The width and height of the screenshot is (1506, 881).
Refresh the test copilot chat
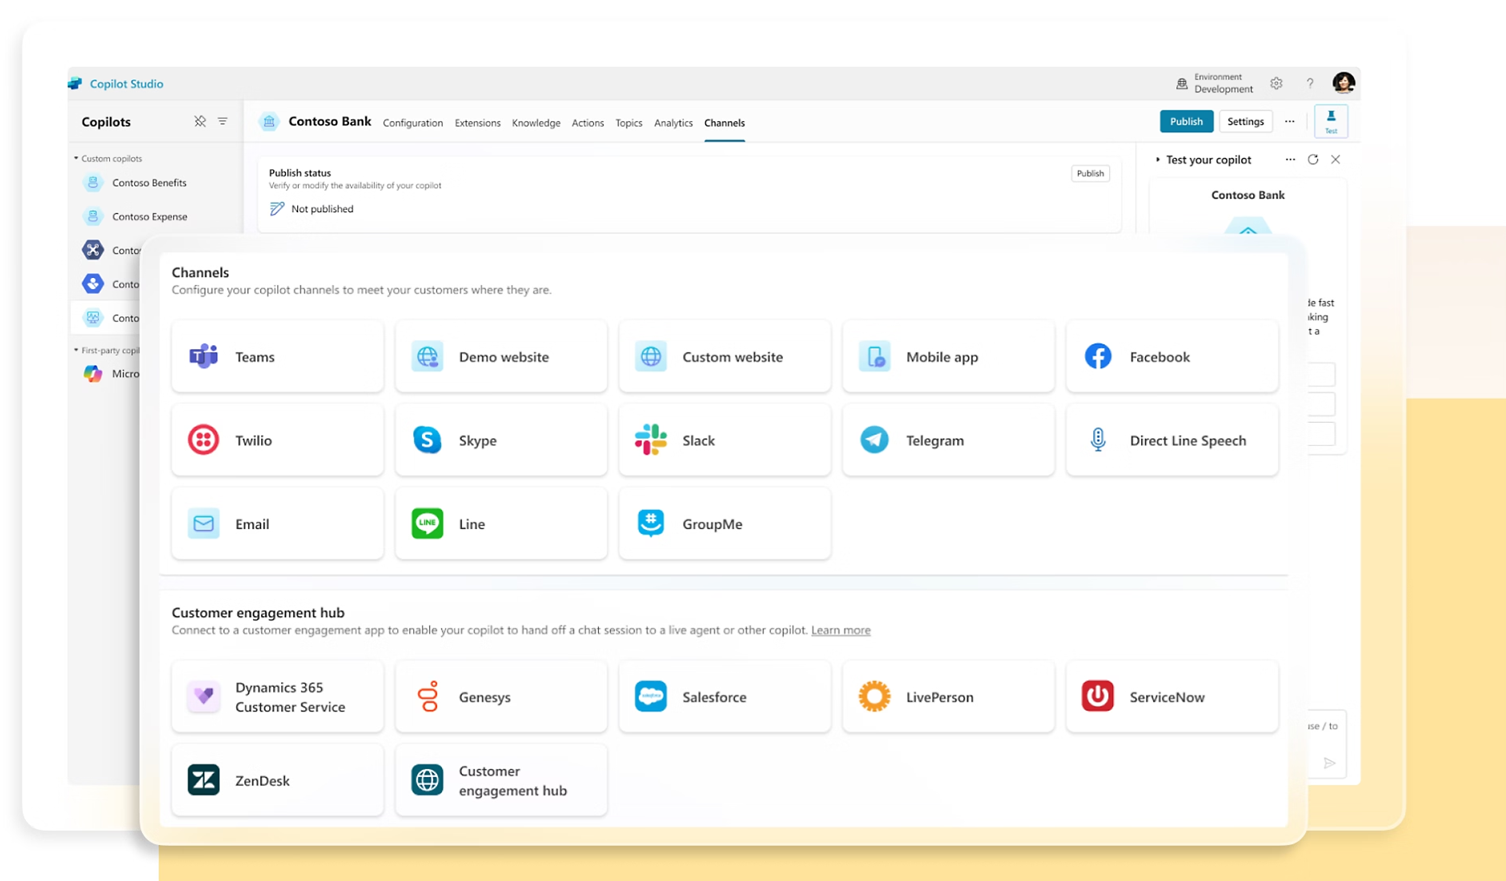(1313, 159)
